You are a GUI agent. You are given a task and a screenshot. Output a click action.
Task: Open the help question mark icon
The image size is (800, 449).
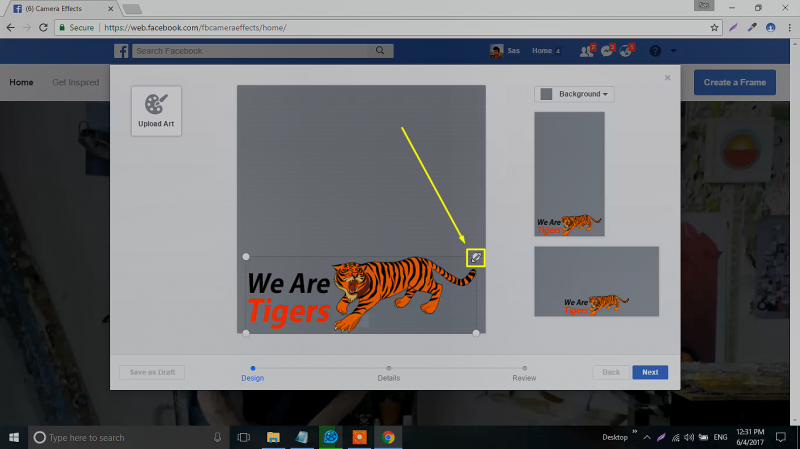pos(655,51)
